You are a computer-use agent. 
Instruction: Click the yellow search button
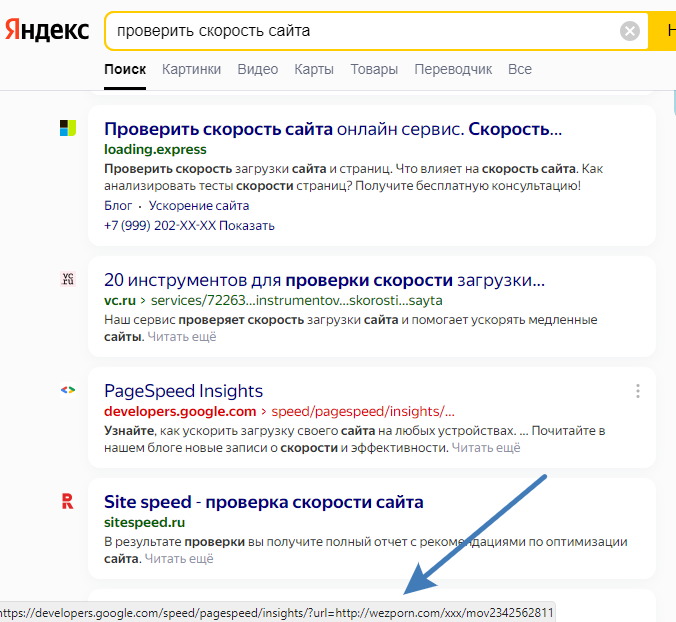click(664, 31)
